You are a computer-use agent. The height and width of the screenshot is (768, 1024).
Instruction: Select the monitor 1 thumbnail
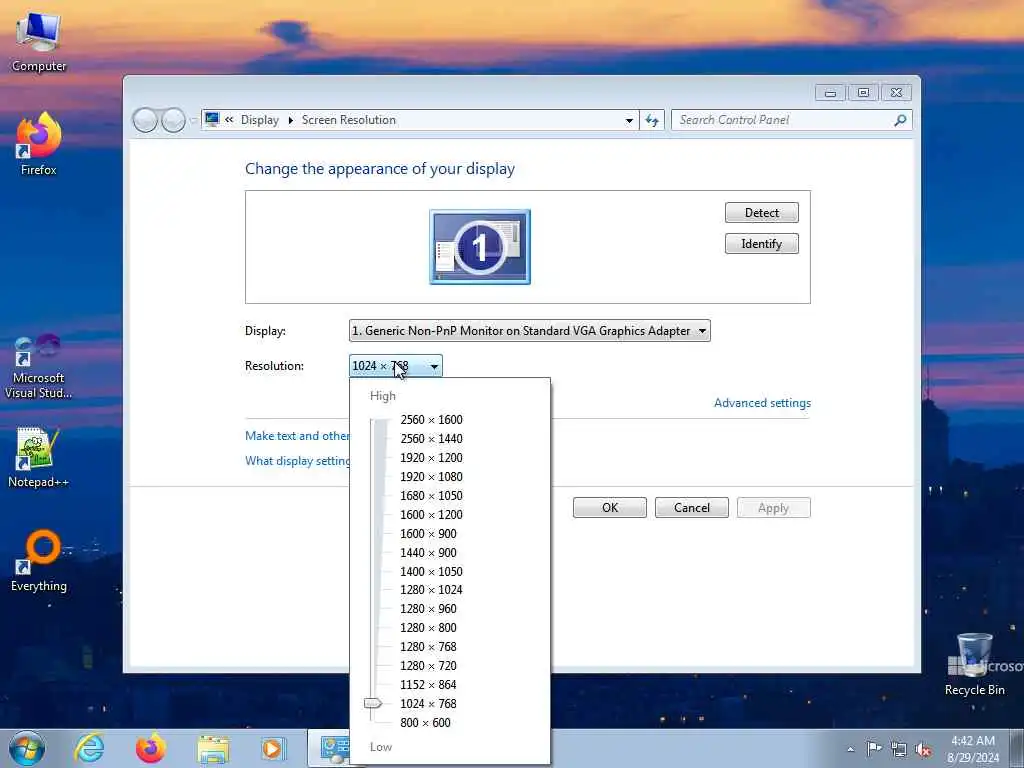(x=480, y=247)
